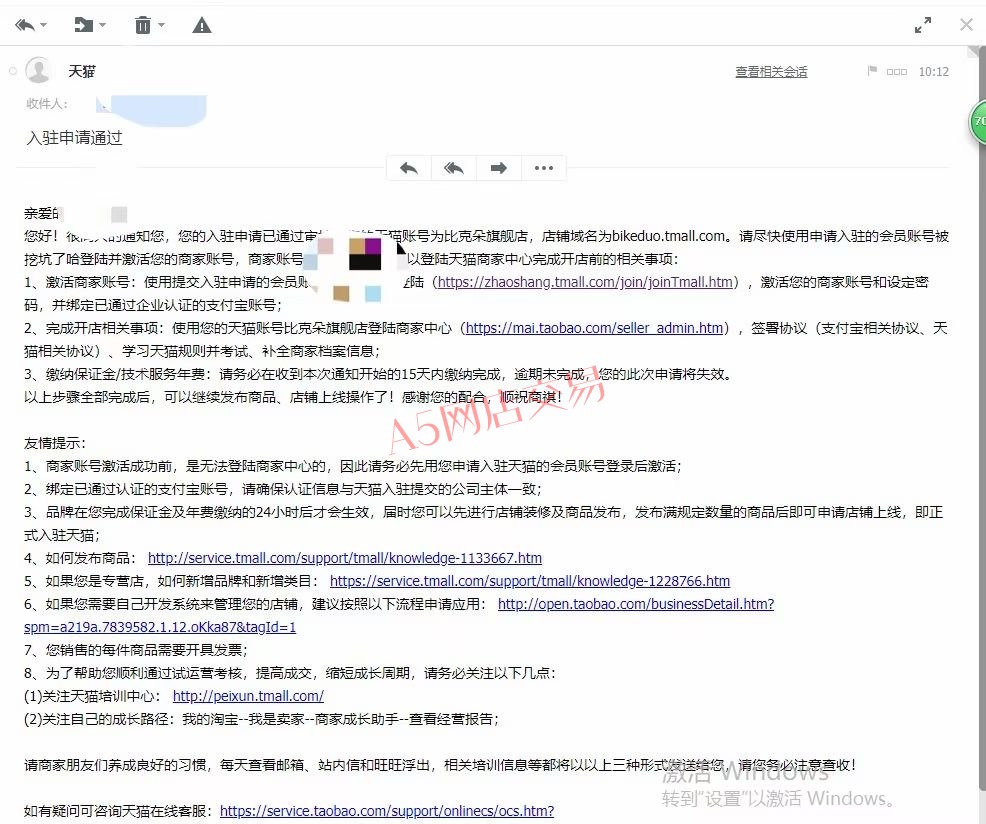Viewport: 986px width, 824px height.
Task: Click the 友情提示: heading text
Action: tap(55, 443)
